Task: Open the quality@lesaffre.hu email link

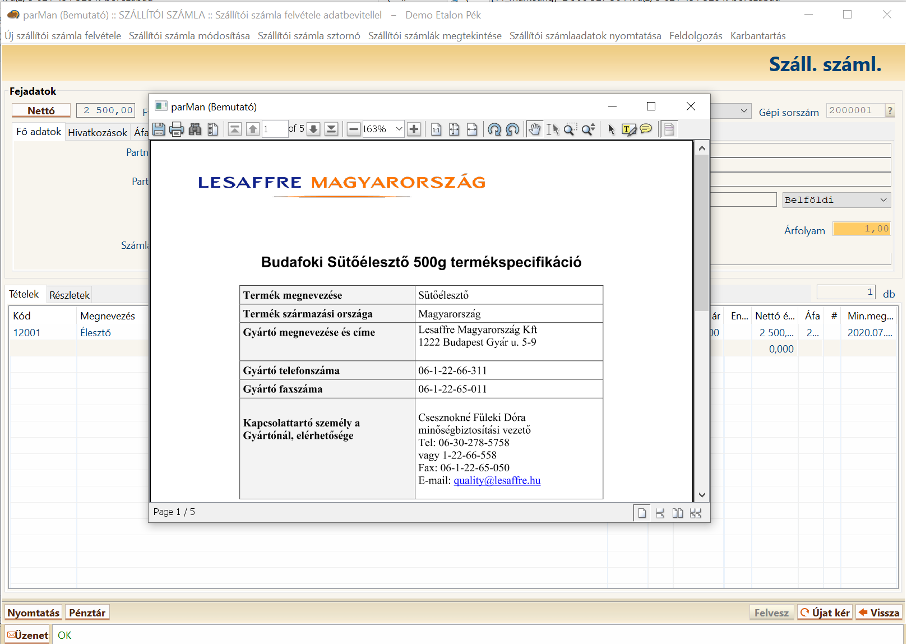Action: tap(497, 481)
